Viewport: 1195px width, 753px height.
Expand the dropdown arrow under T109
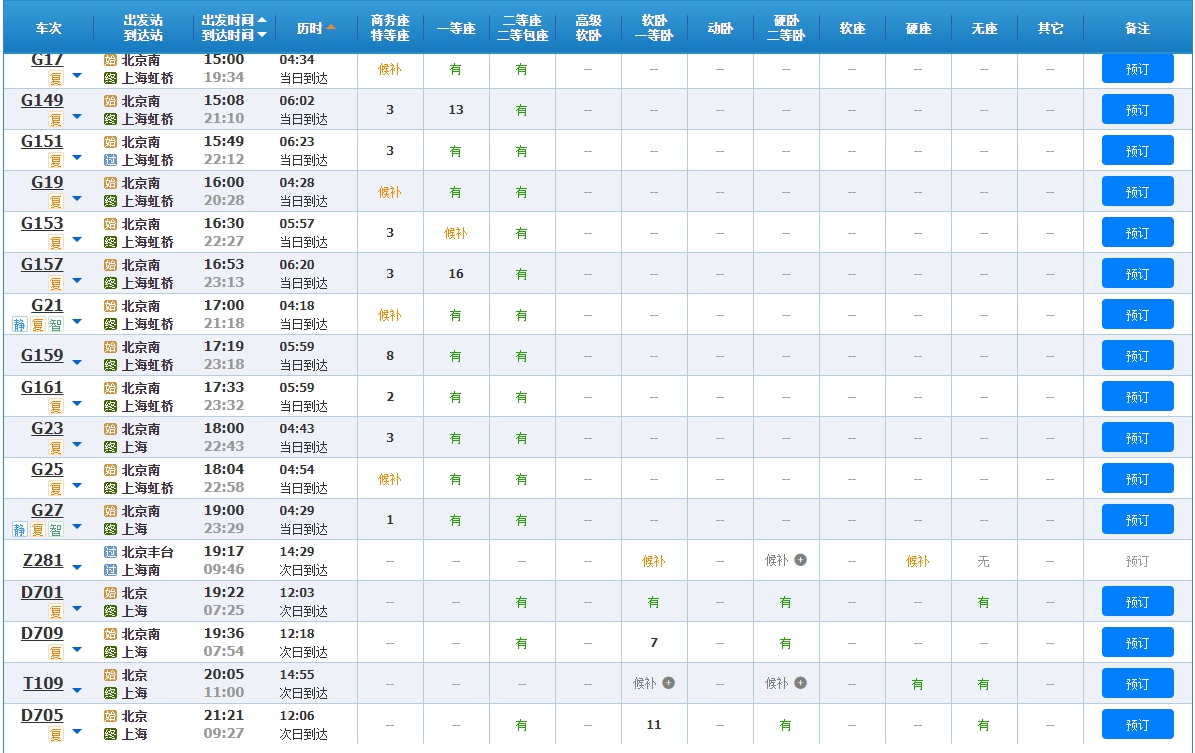(x=77, y=692)
